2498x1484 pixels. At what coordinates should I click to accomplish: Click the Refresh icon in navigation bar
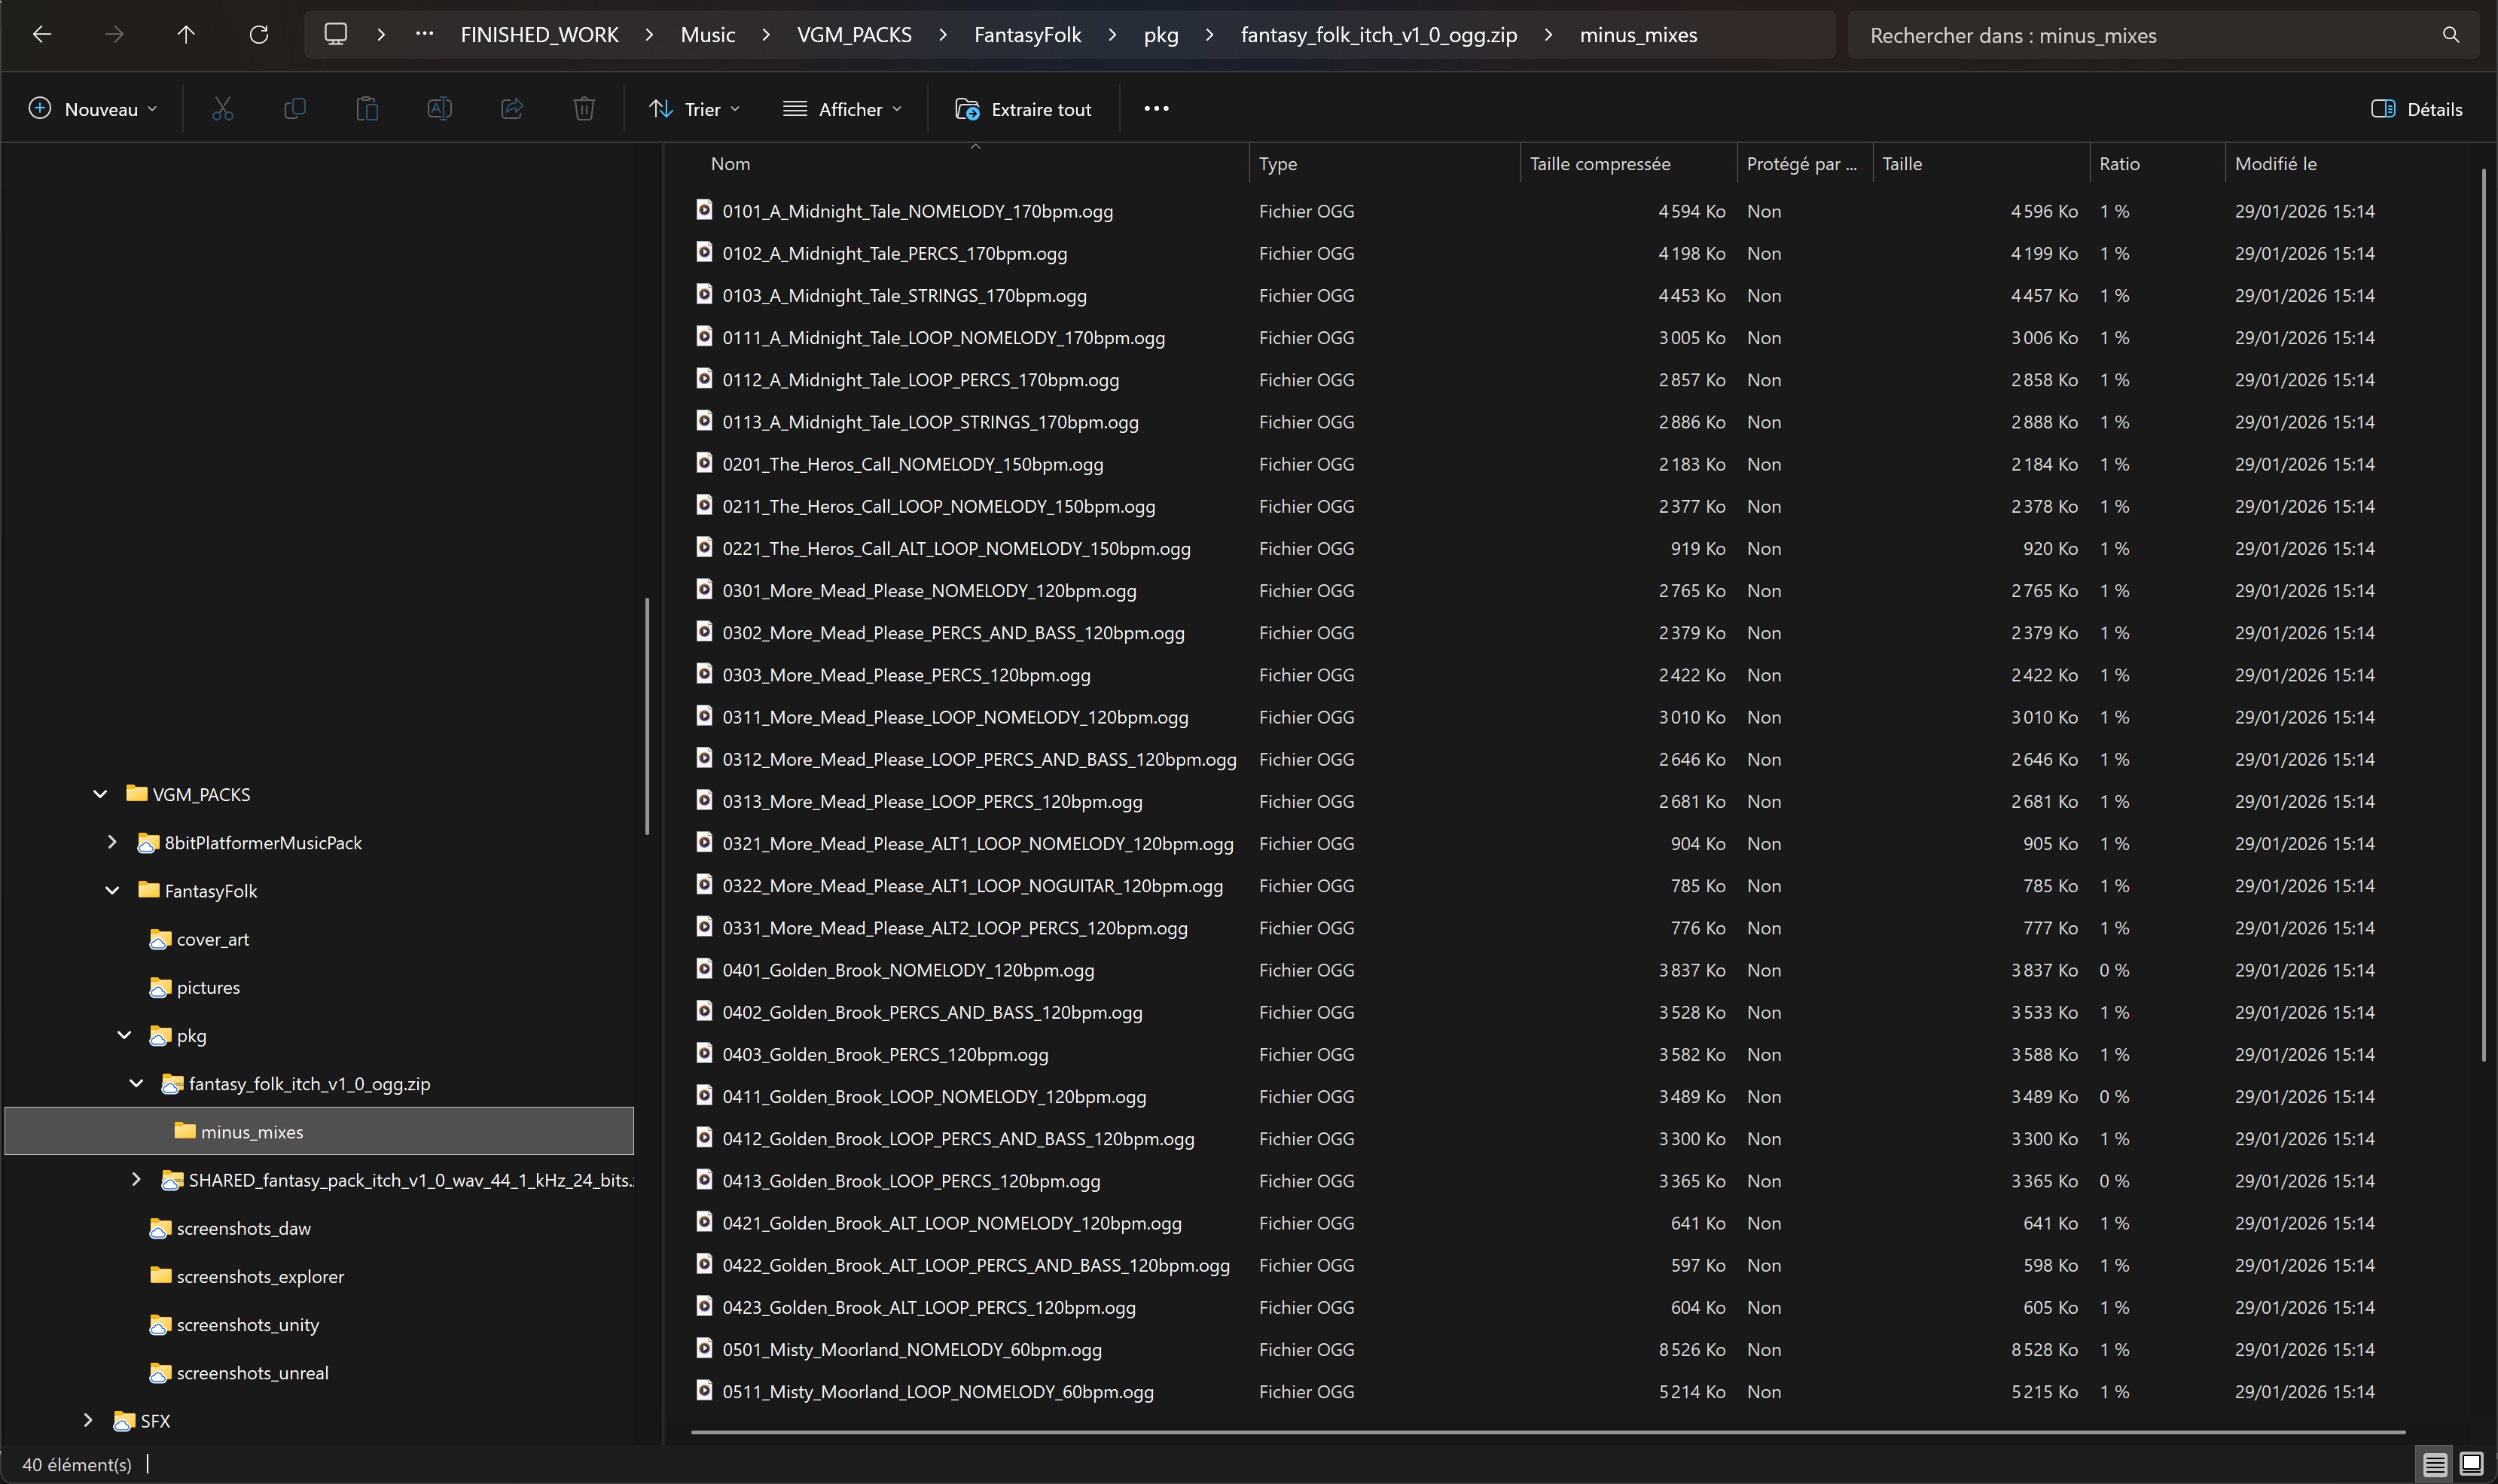tap(259, 35)
